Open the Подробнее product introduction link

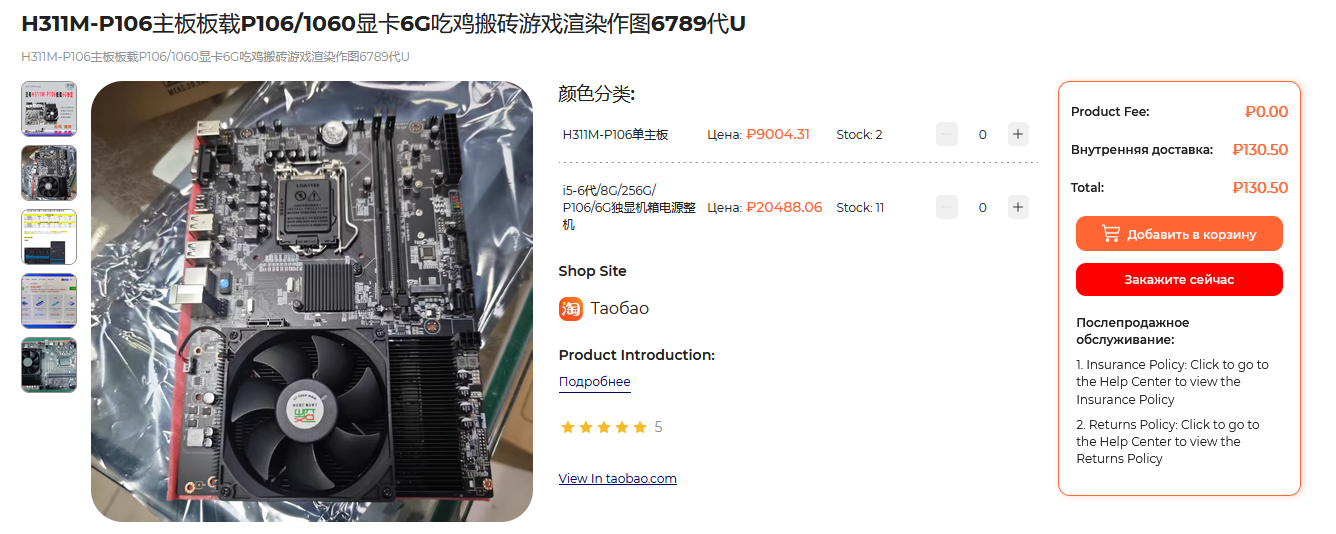(x=595, y=382)
